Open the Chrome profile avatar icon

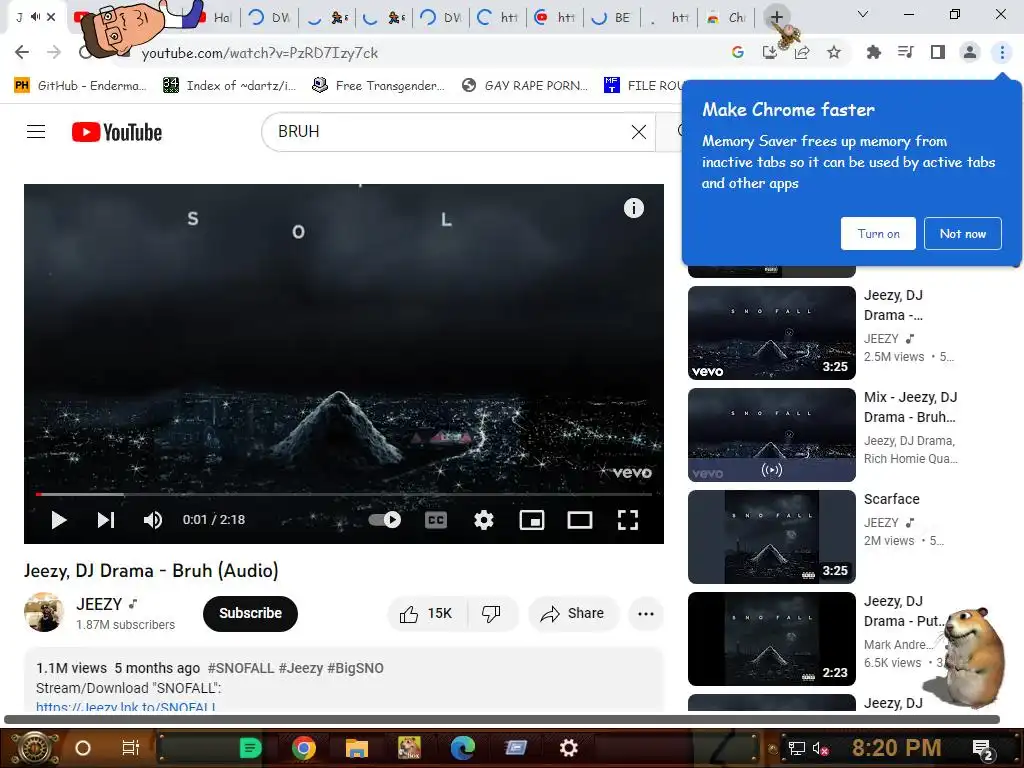pyautogui.click(x=970, y=52)
